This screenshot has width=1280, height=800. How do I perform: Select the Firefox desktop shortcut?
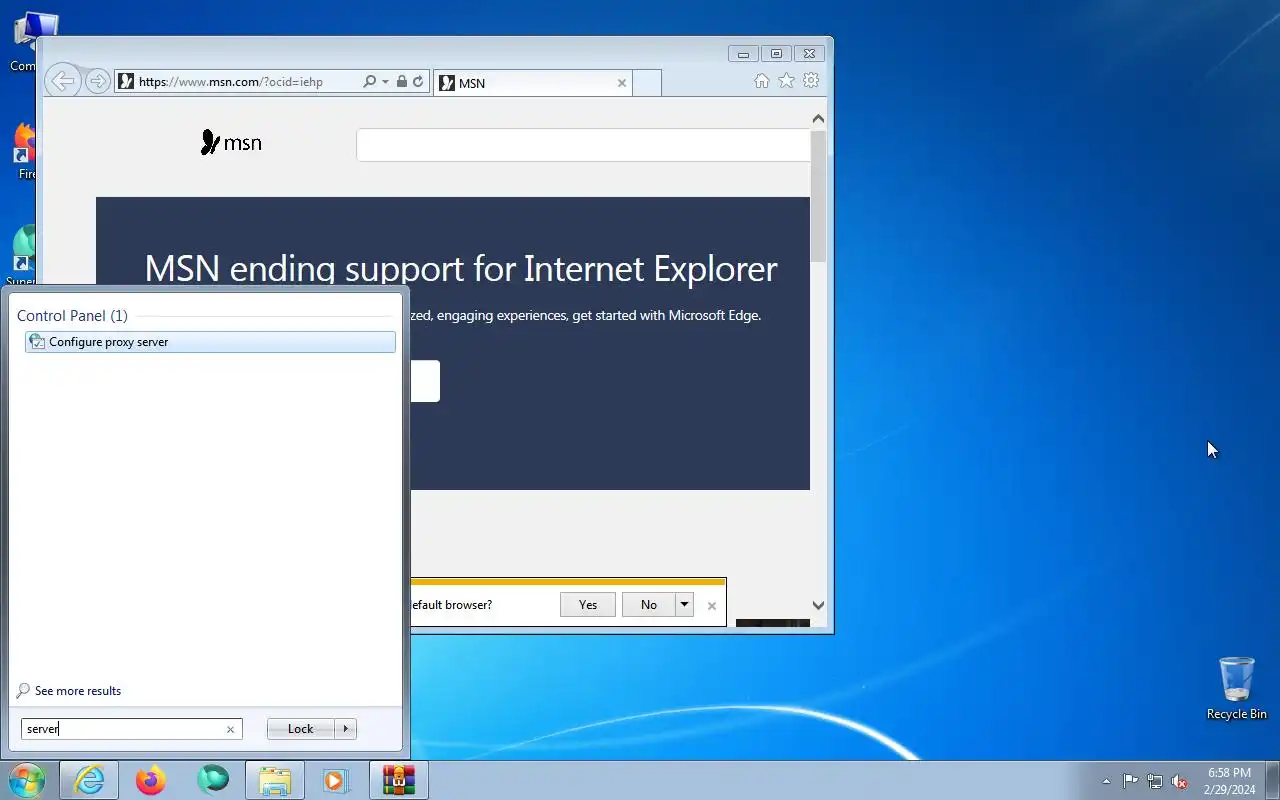[26, 152]
